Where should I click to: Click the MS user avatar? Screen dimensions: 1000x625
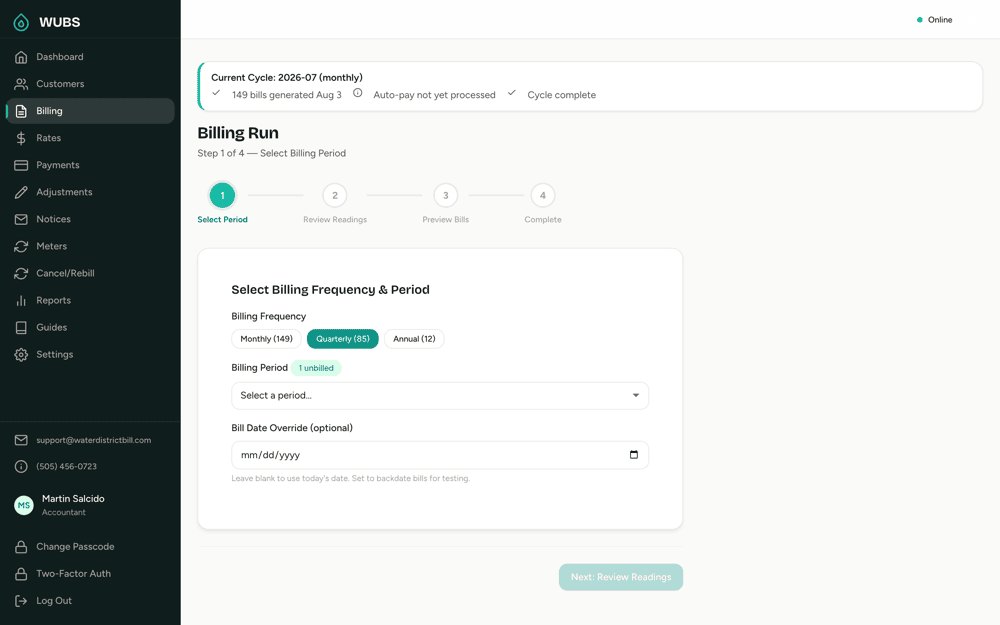pyautogui.click(x=24, y=505)
